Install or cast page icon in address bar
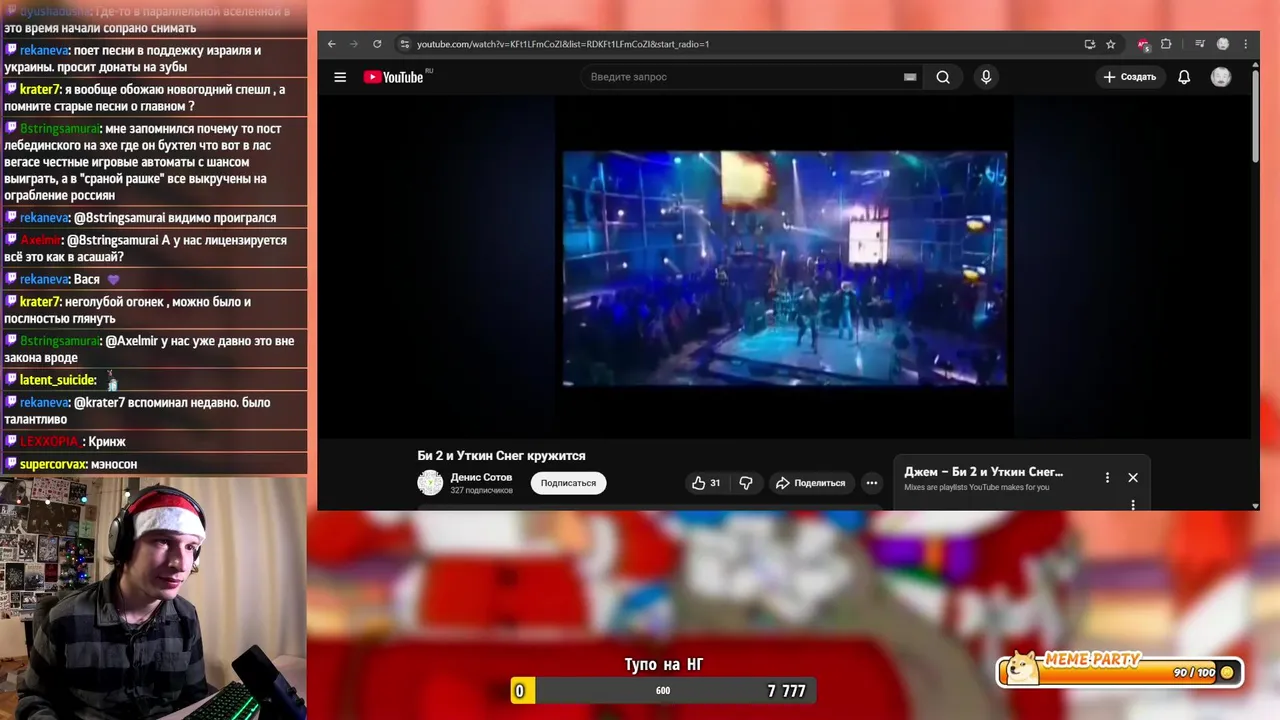Image resolution: width=1280 pixels, height=720 pixels. [x=1090, y=44]
